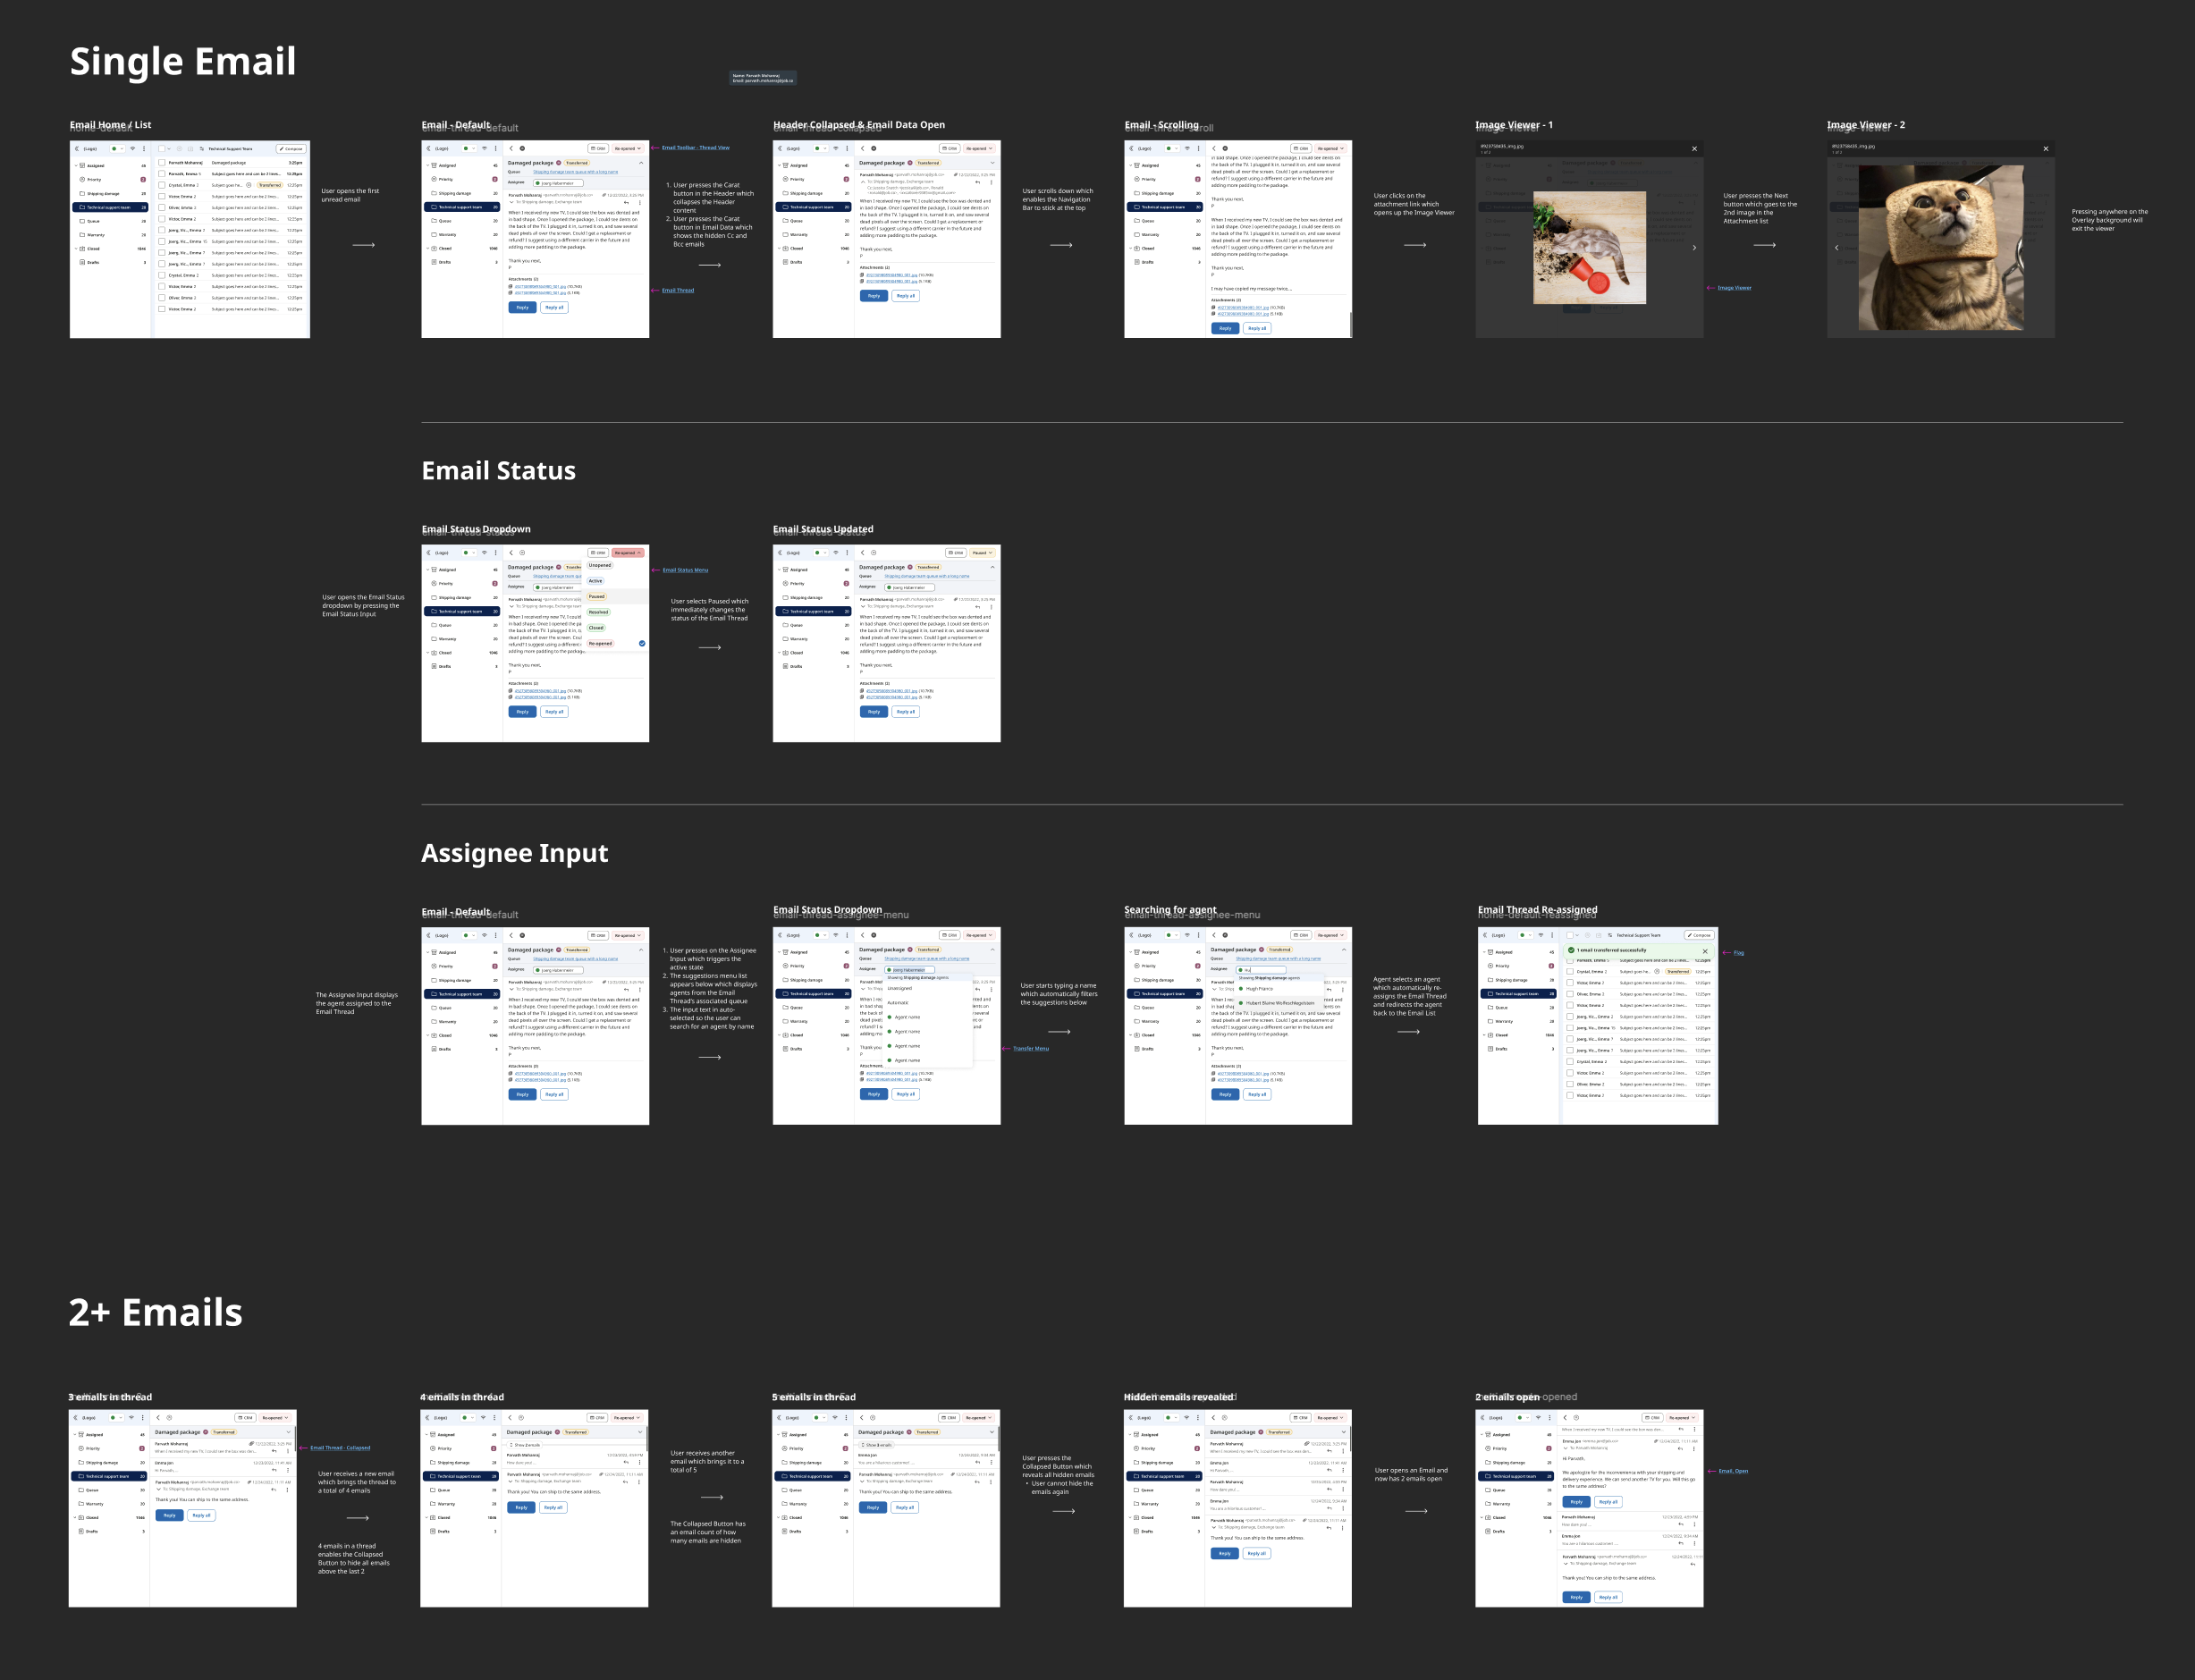Collapse header caret in Email Status Updated frame

pos(992,567)
